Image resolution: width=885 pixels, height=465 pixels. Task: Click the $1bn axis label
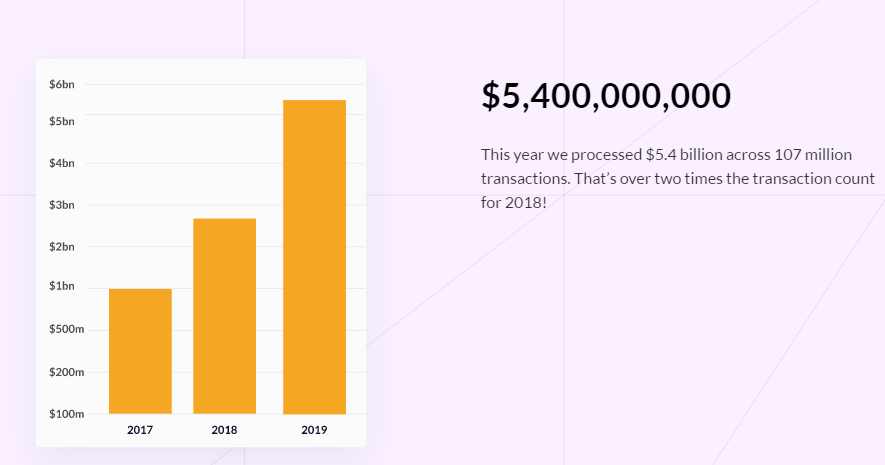click(x=62, y=286)
